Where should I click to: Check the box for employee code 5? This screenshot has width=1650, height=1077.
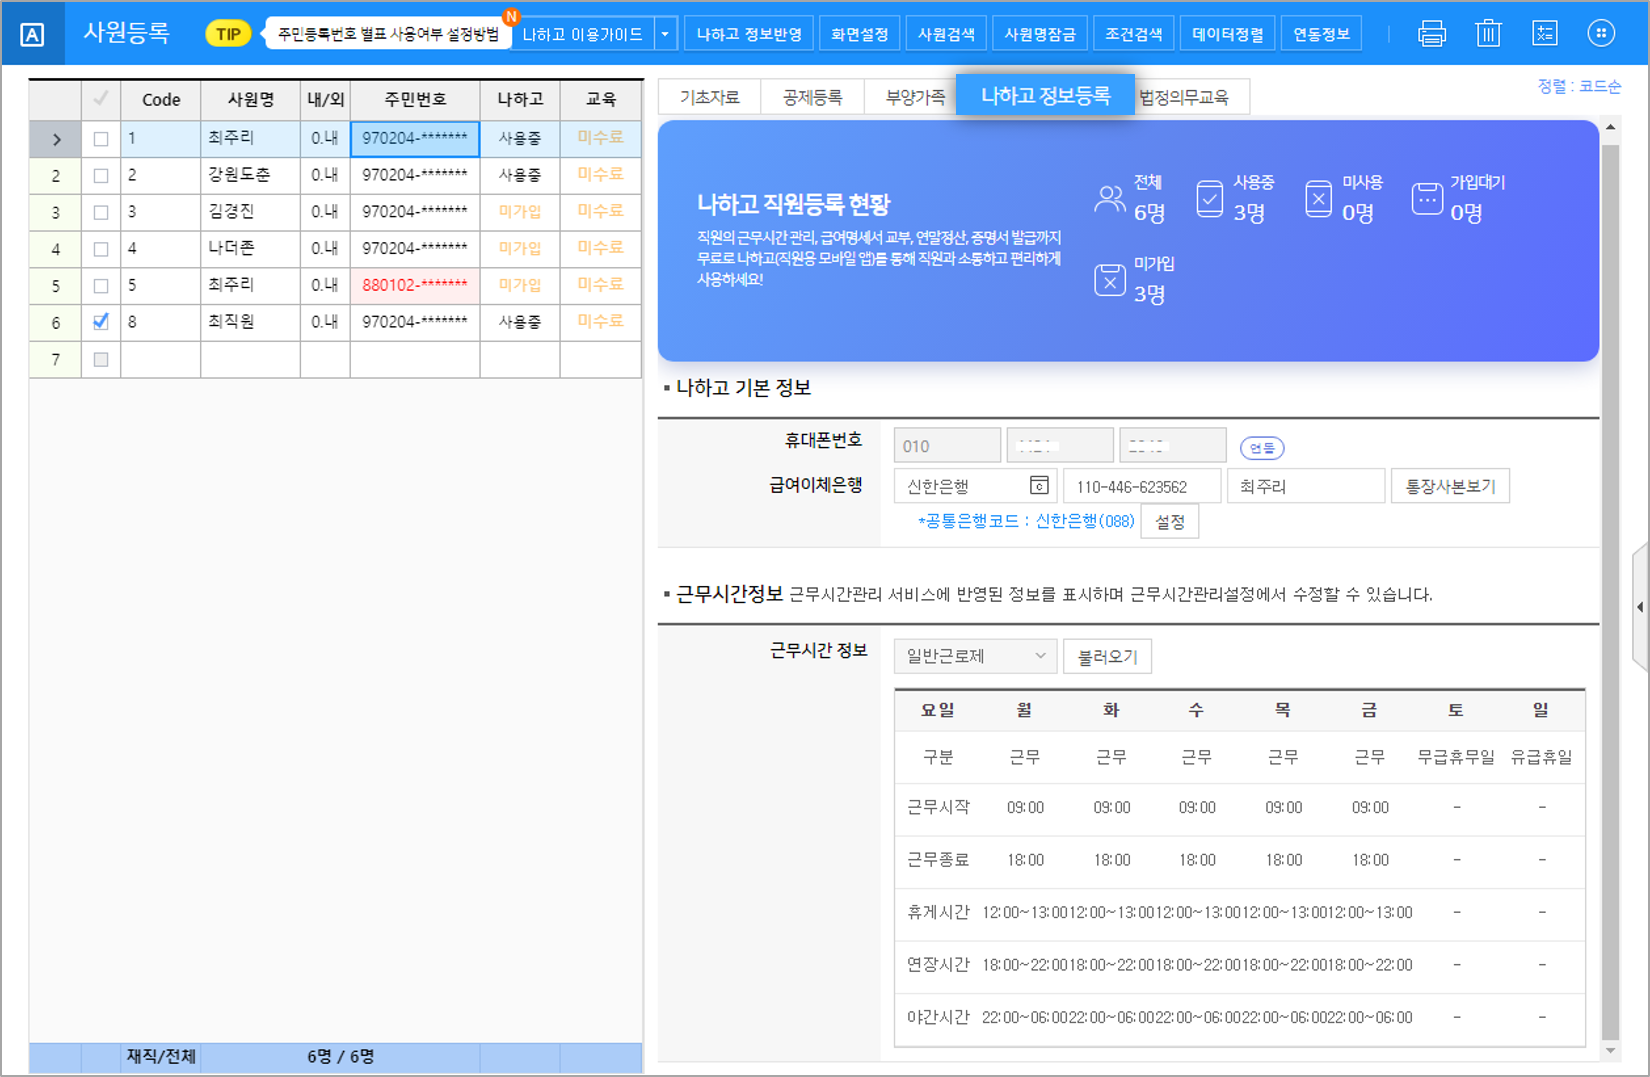(x=101, y=286)
